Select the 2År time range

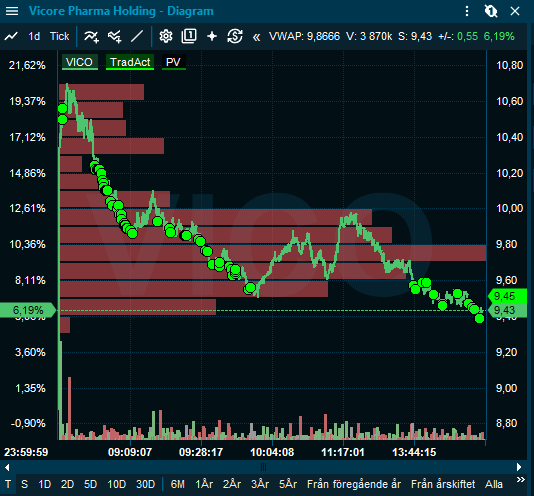[x=232, y=484]
